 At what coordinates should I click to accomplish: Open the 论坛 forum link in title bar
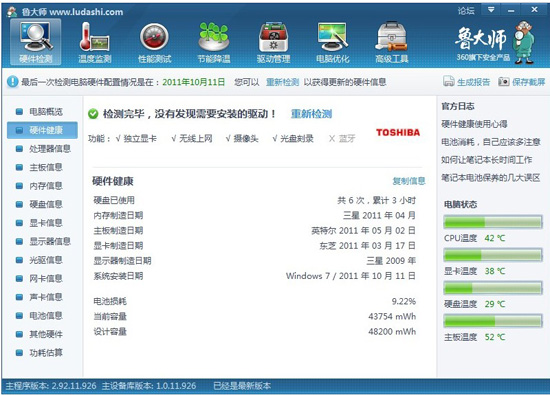[x=466, y=11]
